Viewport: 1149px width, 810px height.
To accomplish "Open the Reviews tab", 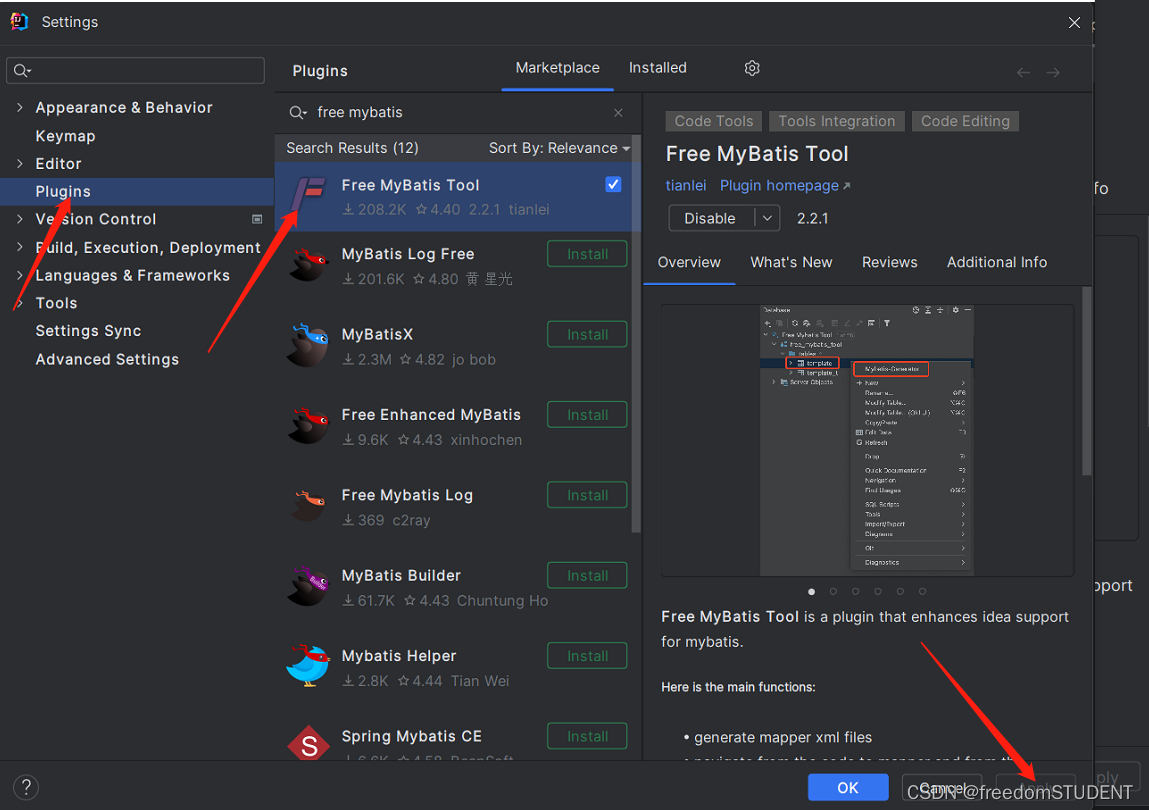I will [x=889, y=262].
